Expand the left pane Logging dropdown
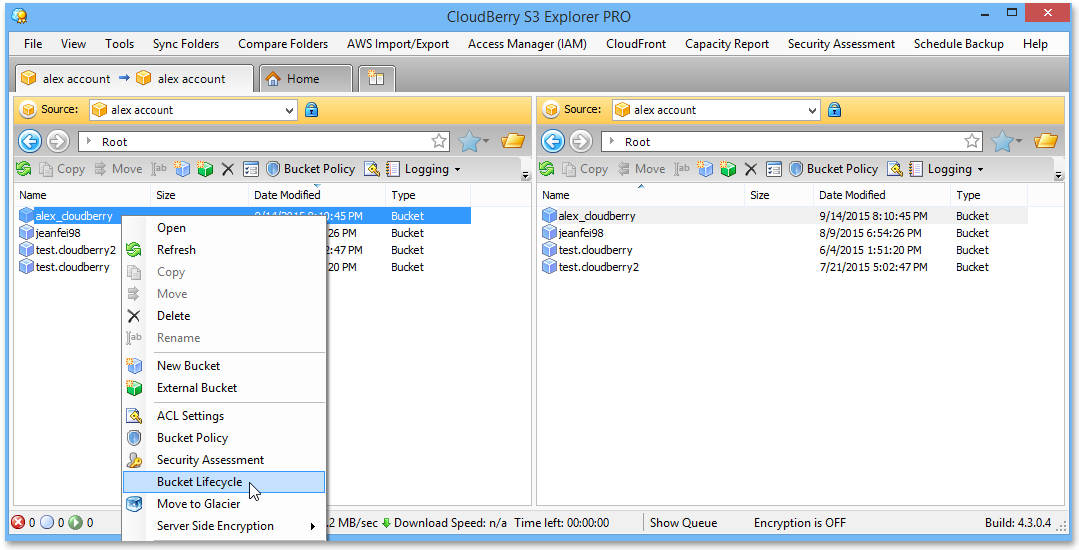1079x550 pixels. click(x=458, y=169)
